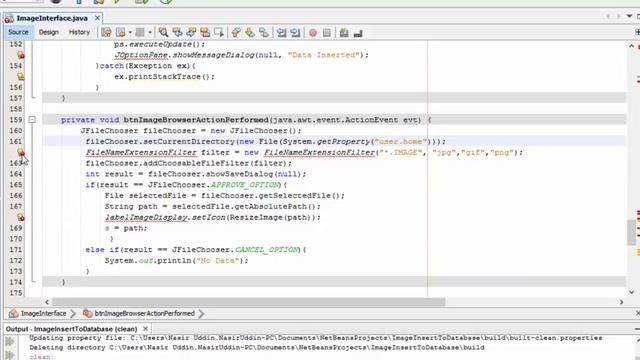
Task: Toggle Rectangular Selection icon
Action: pos(219,32)
